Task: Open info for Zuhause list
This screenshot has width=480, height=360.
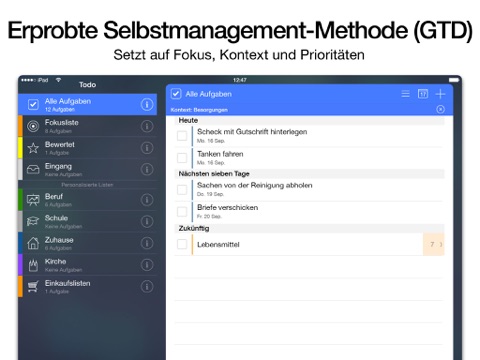Action: pos(147,243)
